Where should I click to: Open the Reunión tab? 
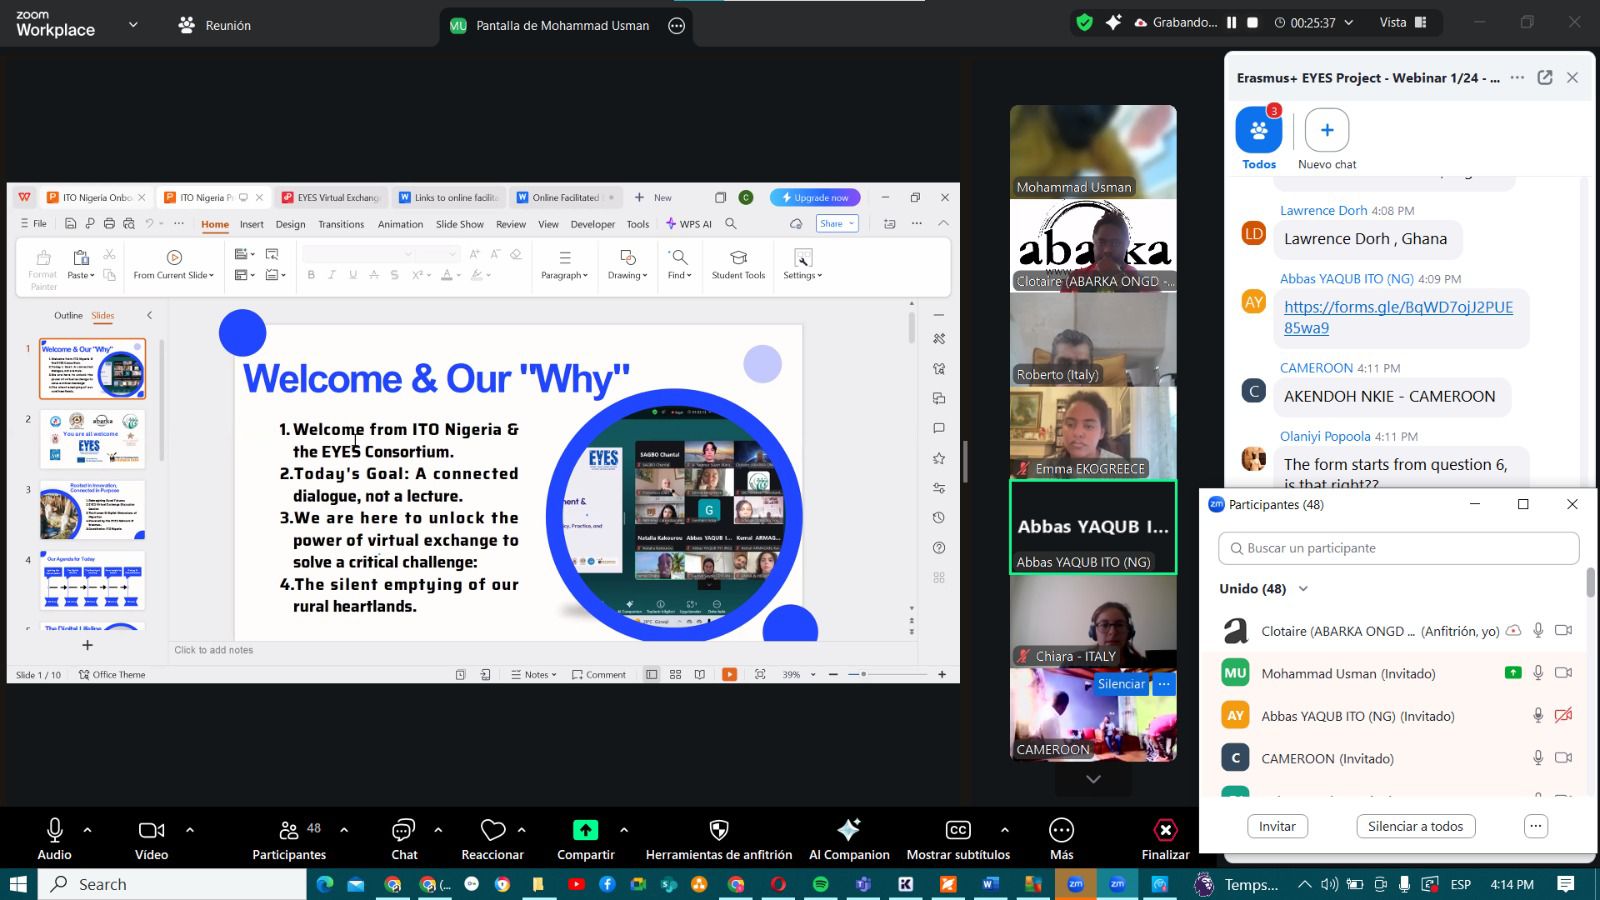(x=215, y=25)
